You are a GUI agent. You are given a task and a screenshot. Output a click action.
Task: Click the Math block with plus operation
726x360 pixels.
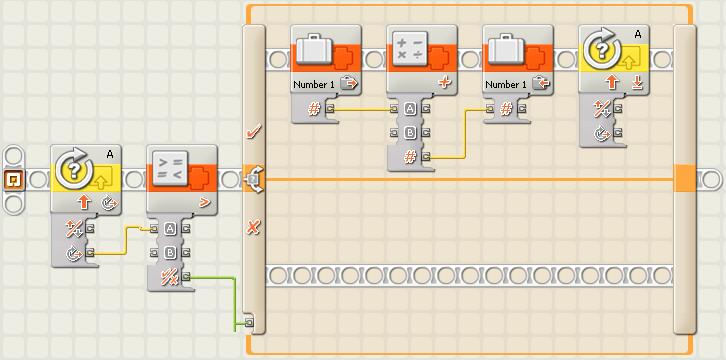point(422,60)
